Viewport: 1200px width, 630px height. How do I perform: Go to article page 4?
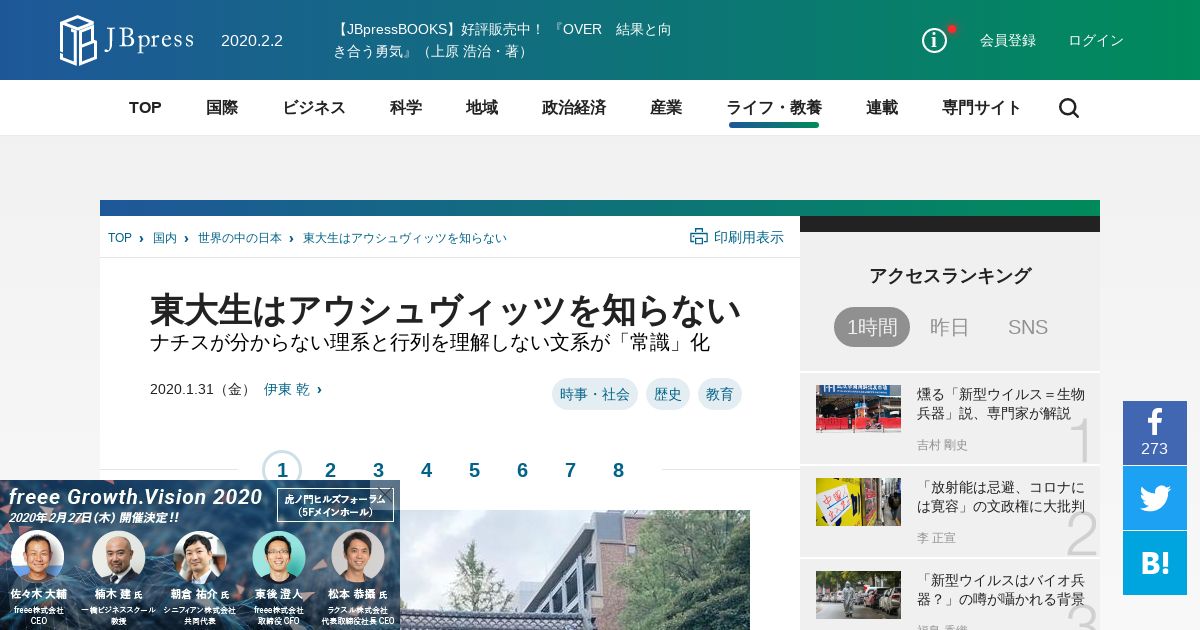coord(426,470)
